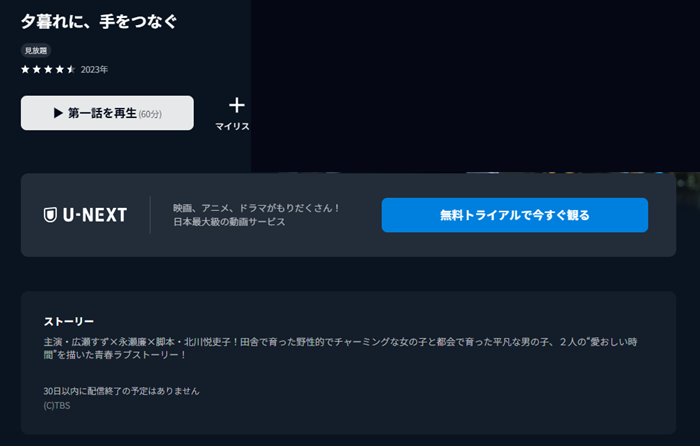The height and width of the screenshot is (446, 700).
Task: Click the (C)TBS copyright text
Action: point(57,405)
